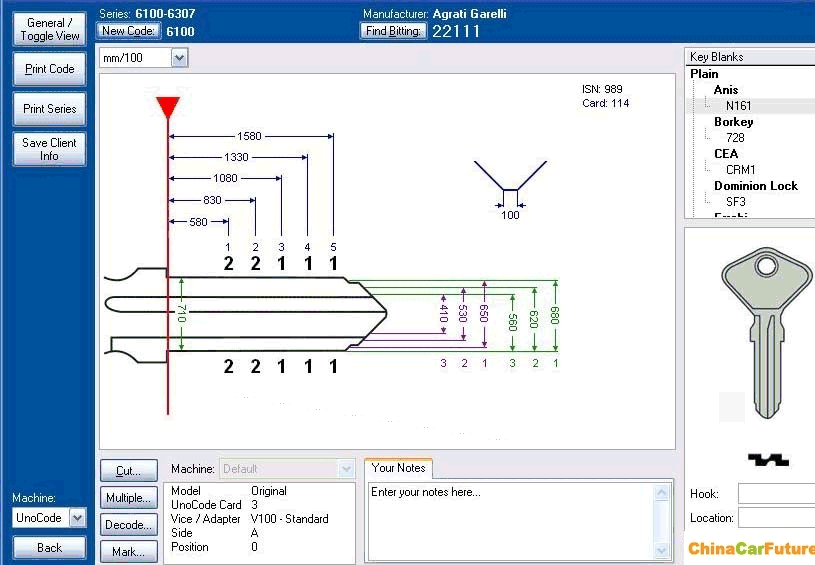The height and width of the screenshot is (565, 815).
Task: Click into the Hook input field
Action: click(776, 494)
